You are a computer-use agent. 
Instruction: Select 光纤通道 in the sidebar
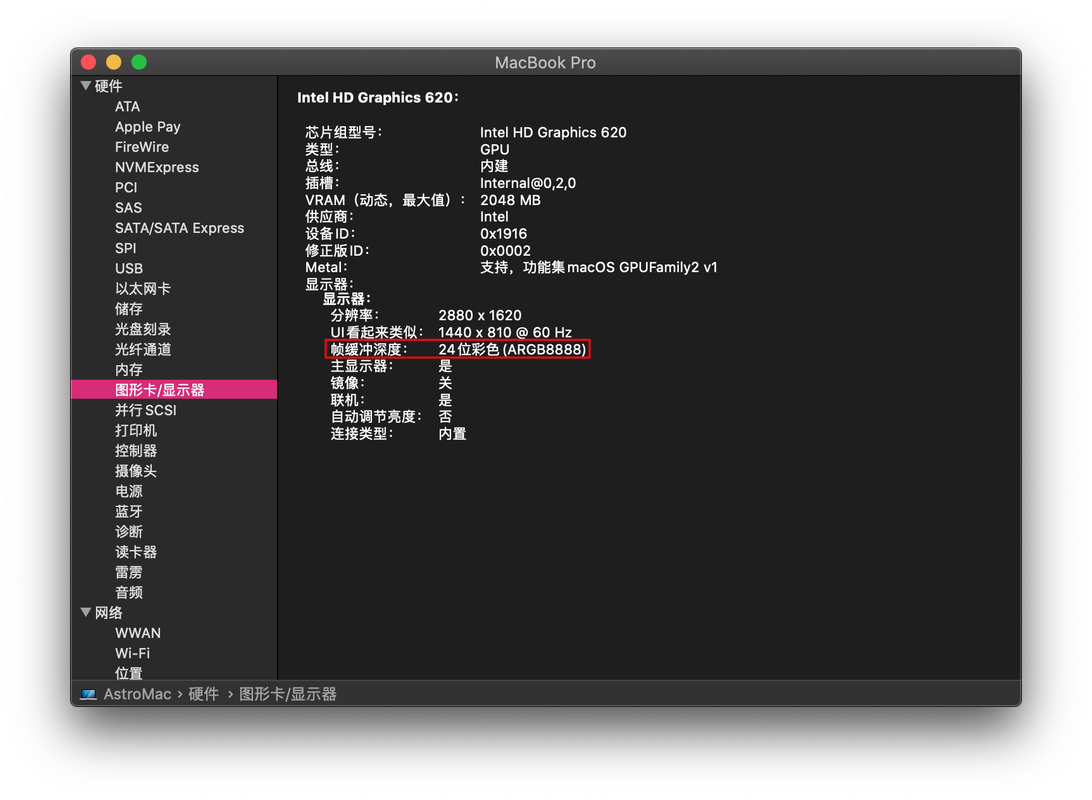(143, 349)
